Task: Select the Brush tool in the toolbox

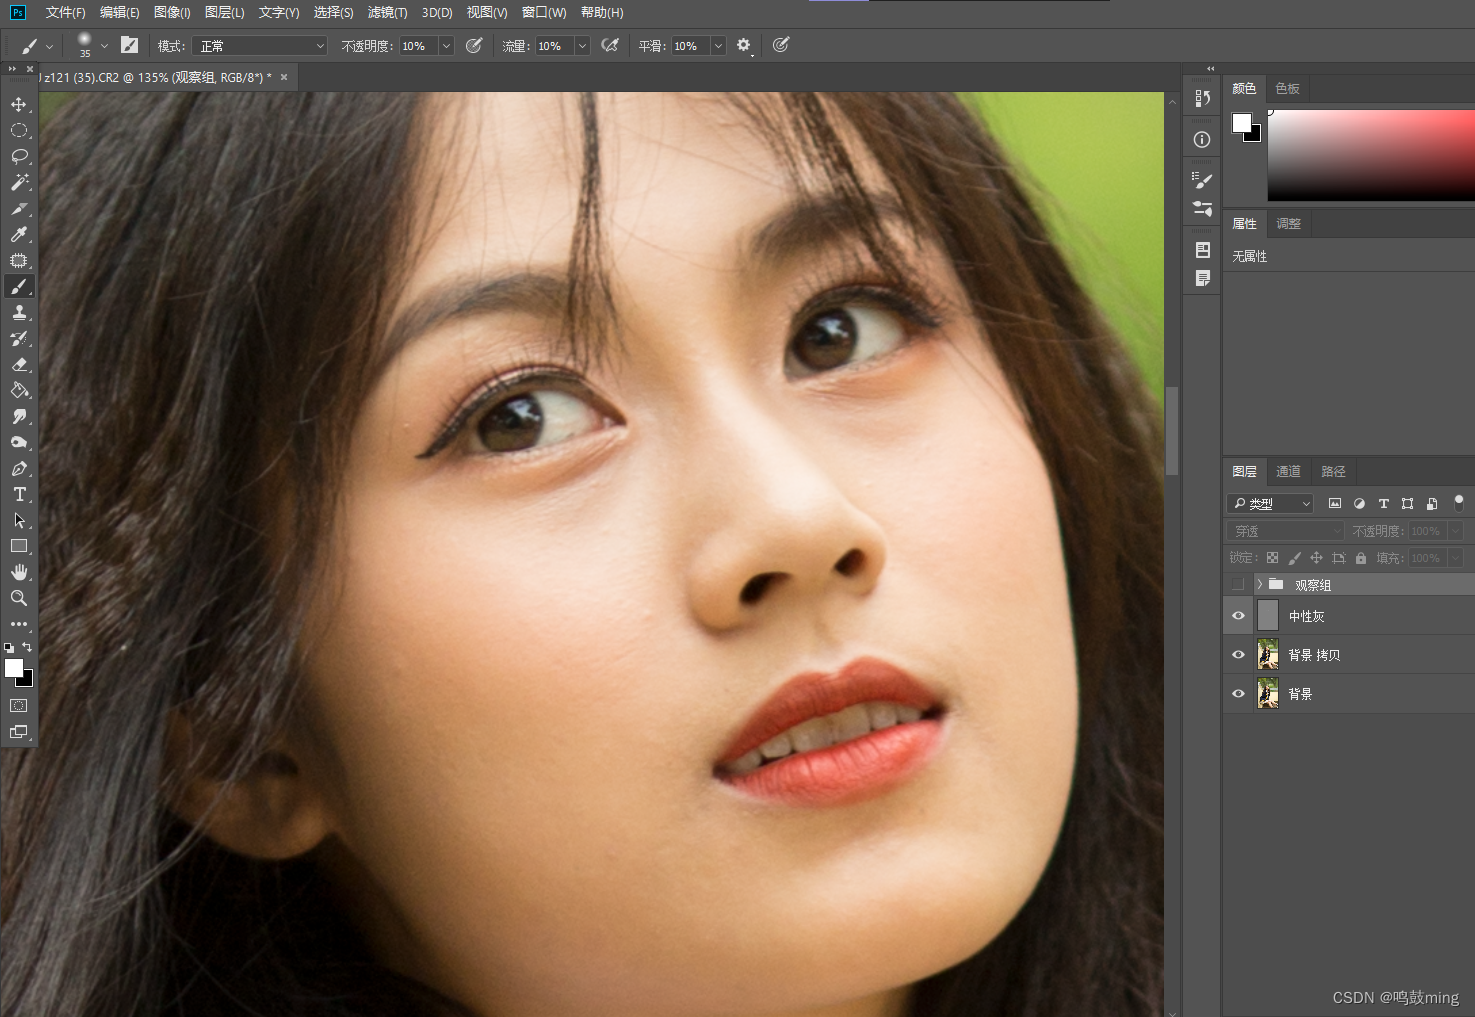Action: [x=19, y=287]
